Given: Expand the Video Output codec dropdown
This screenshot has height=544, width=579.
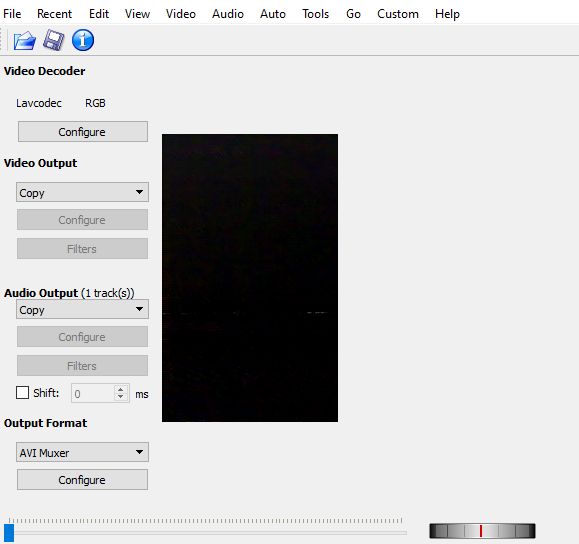Looking at the screenshot, I should (x=82, y=192).
